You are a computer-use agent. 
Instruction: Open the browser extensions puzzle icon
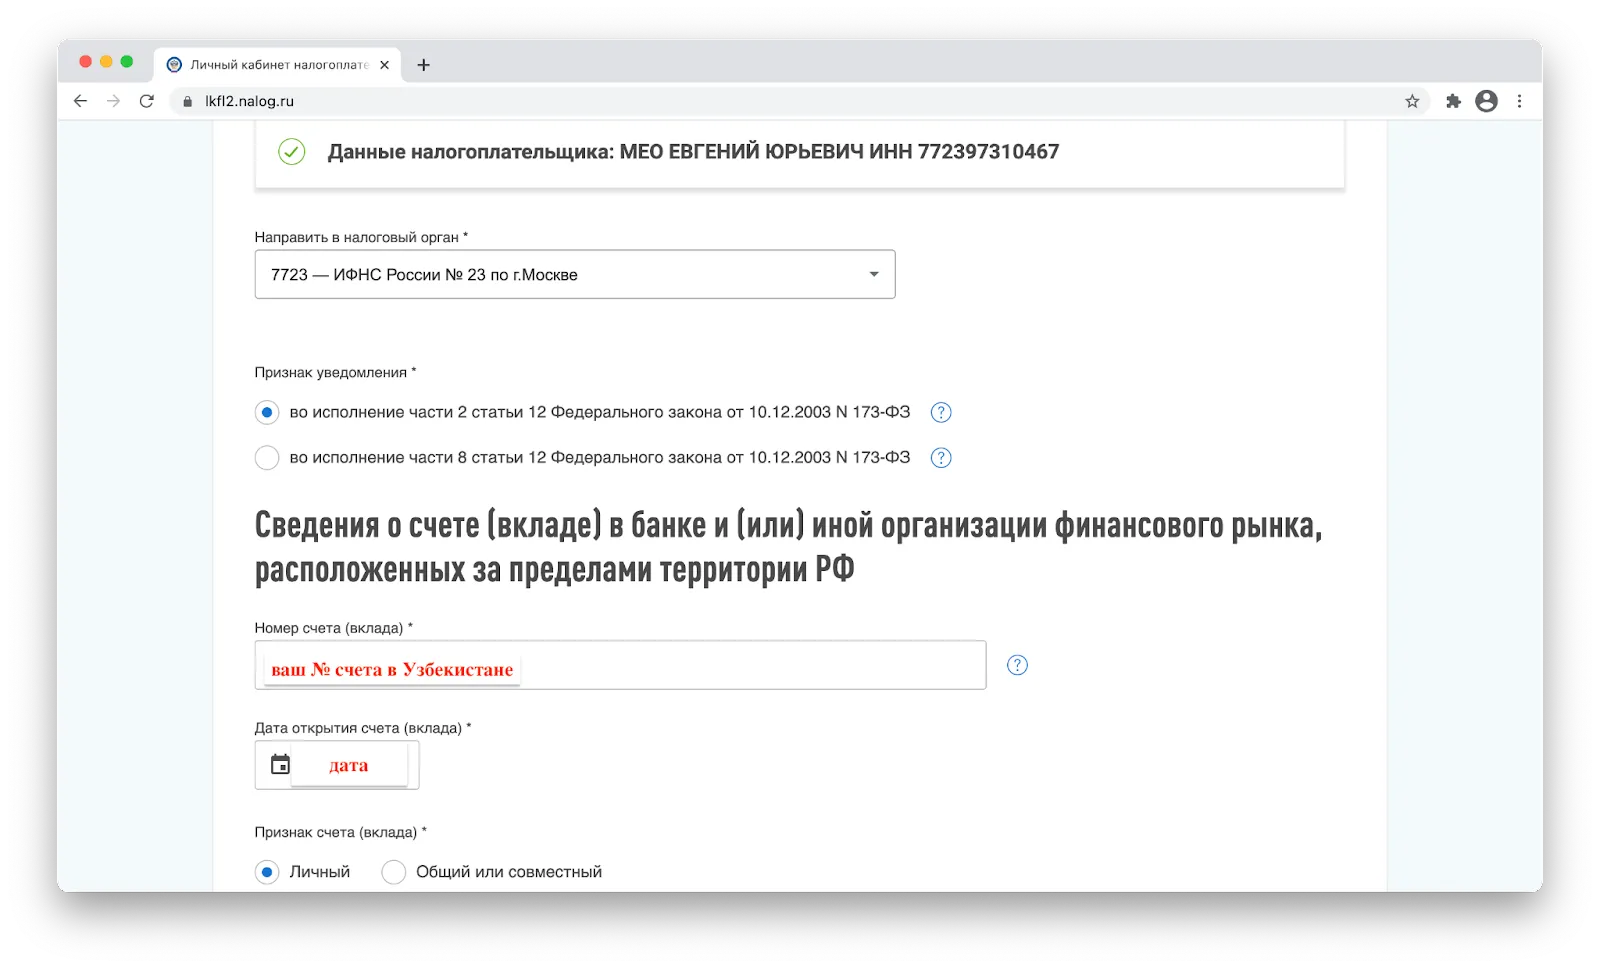1453,101
